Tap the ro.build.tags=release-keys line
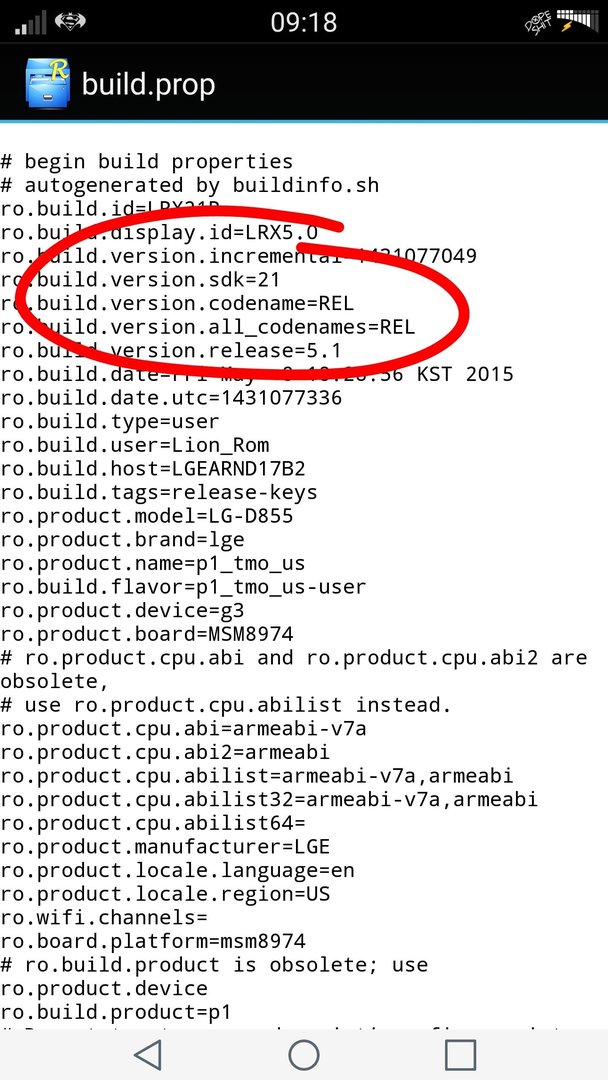The height and width of the screenshot is (1080, 608). coord(159,492)
